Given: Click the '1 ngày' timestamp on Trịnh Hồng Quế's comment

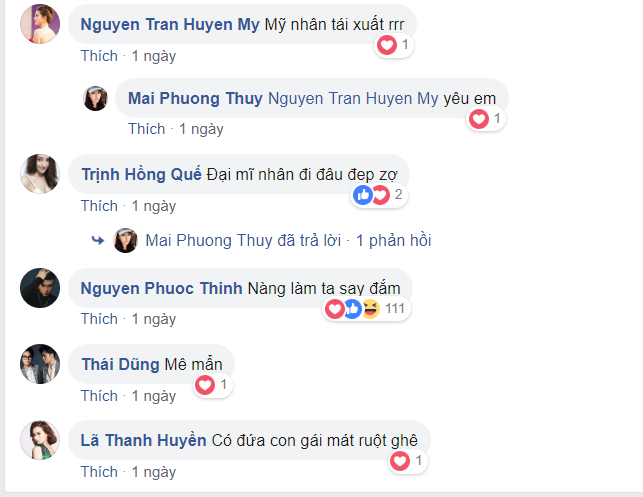Looking at the screenshot, I should pyautogui.click(x=154, y=206).
